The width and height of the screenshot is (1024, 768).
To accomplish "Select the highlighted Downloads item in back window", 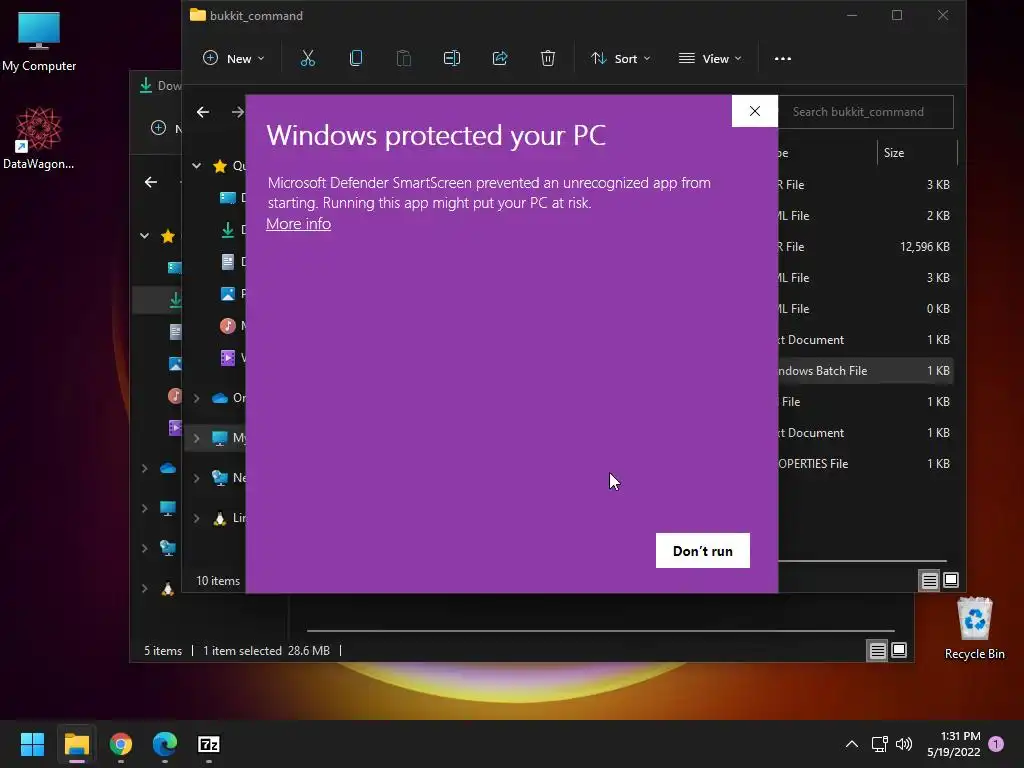I will click(157, 300).
